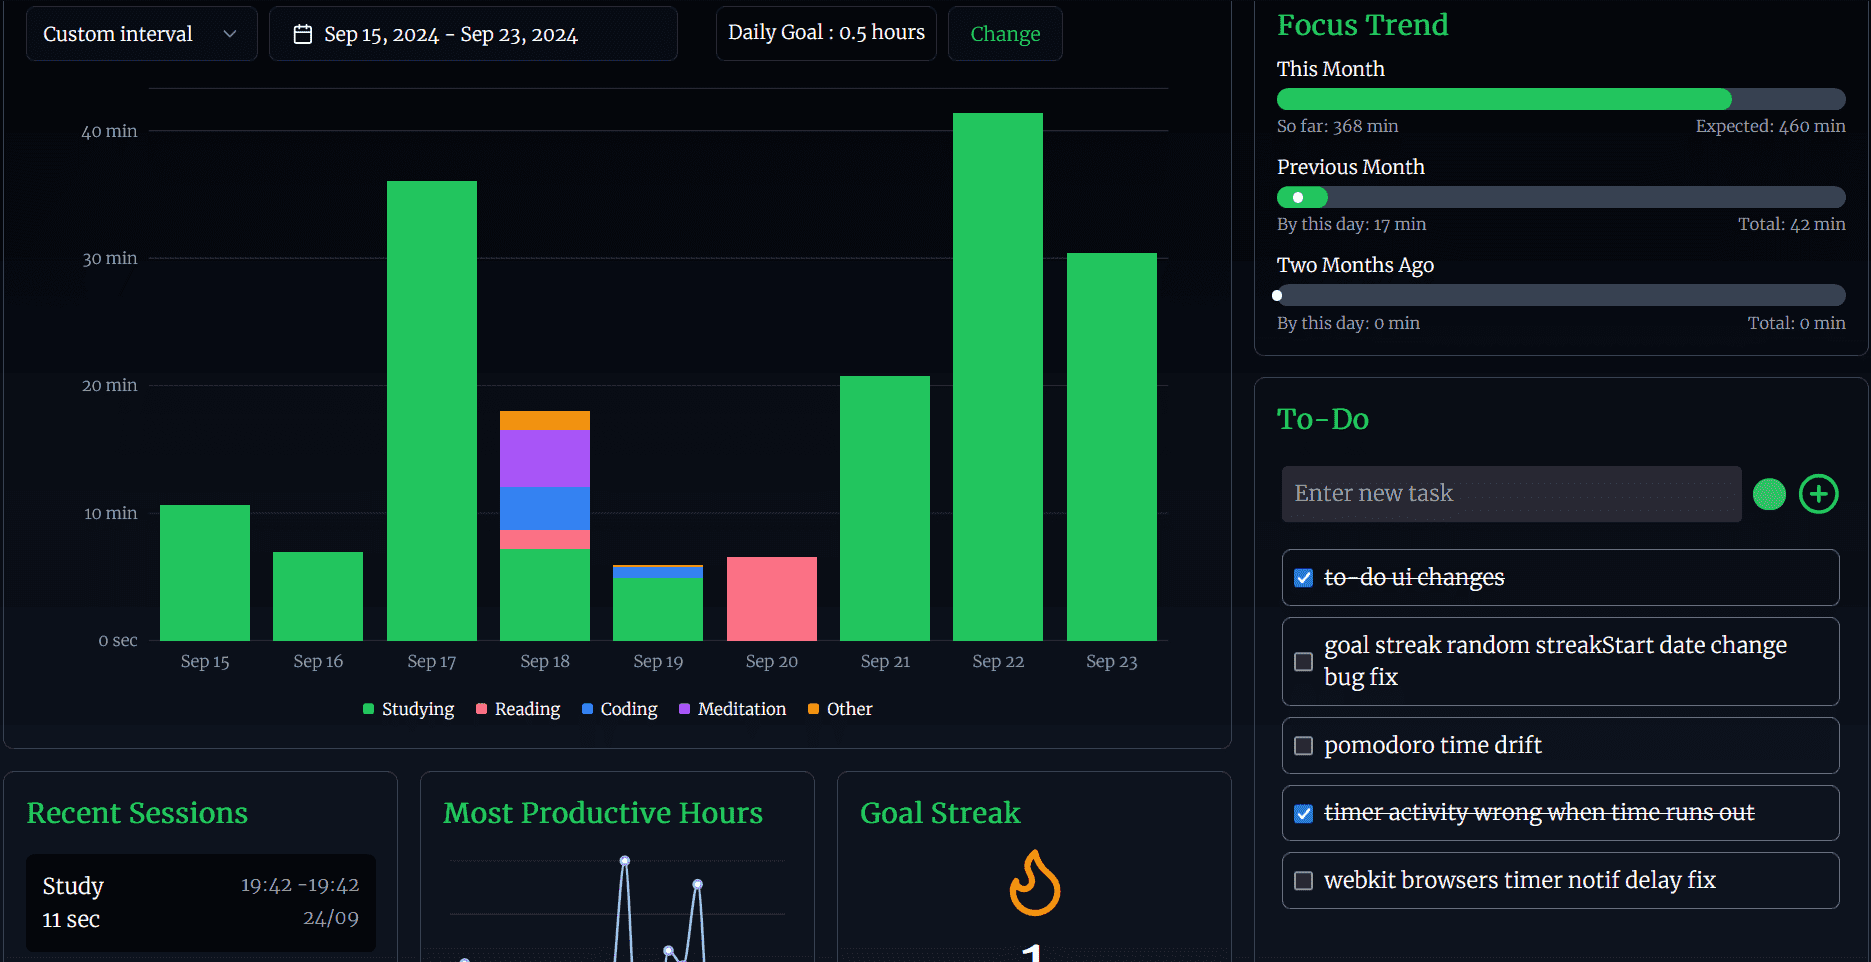Viewport: 1871px width, 962px height.
Task: Check the pomodoro time drift task
Action: pos(1303,746)
